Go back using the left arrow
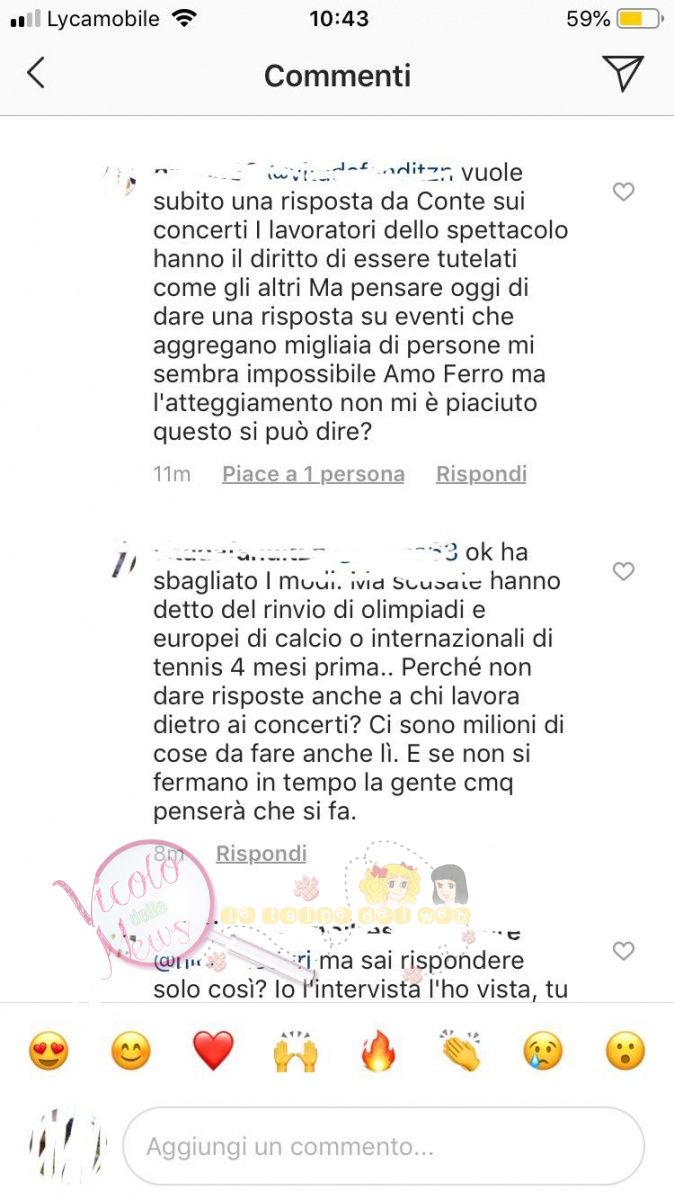This screenshot has width=674, height=1200. [36, 73]
